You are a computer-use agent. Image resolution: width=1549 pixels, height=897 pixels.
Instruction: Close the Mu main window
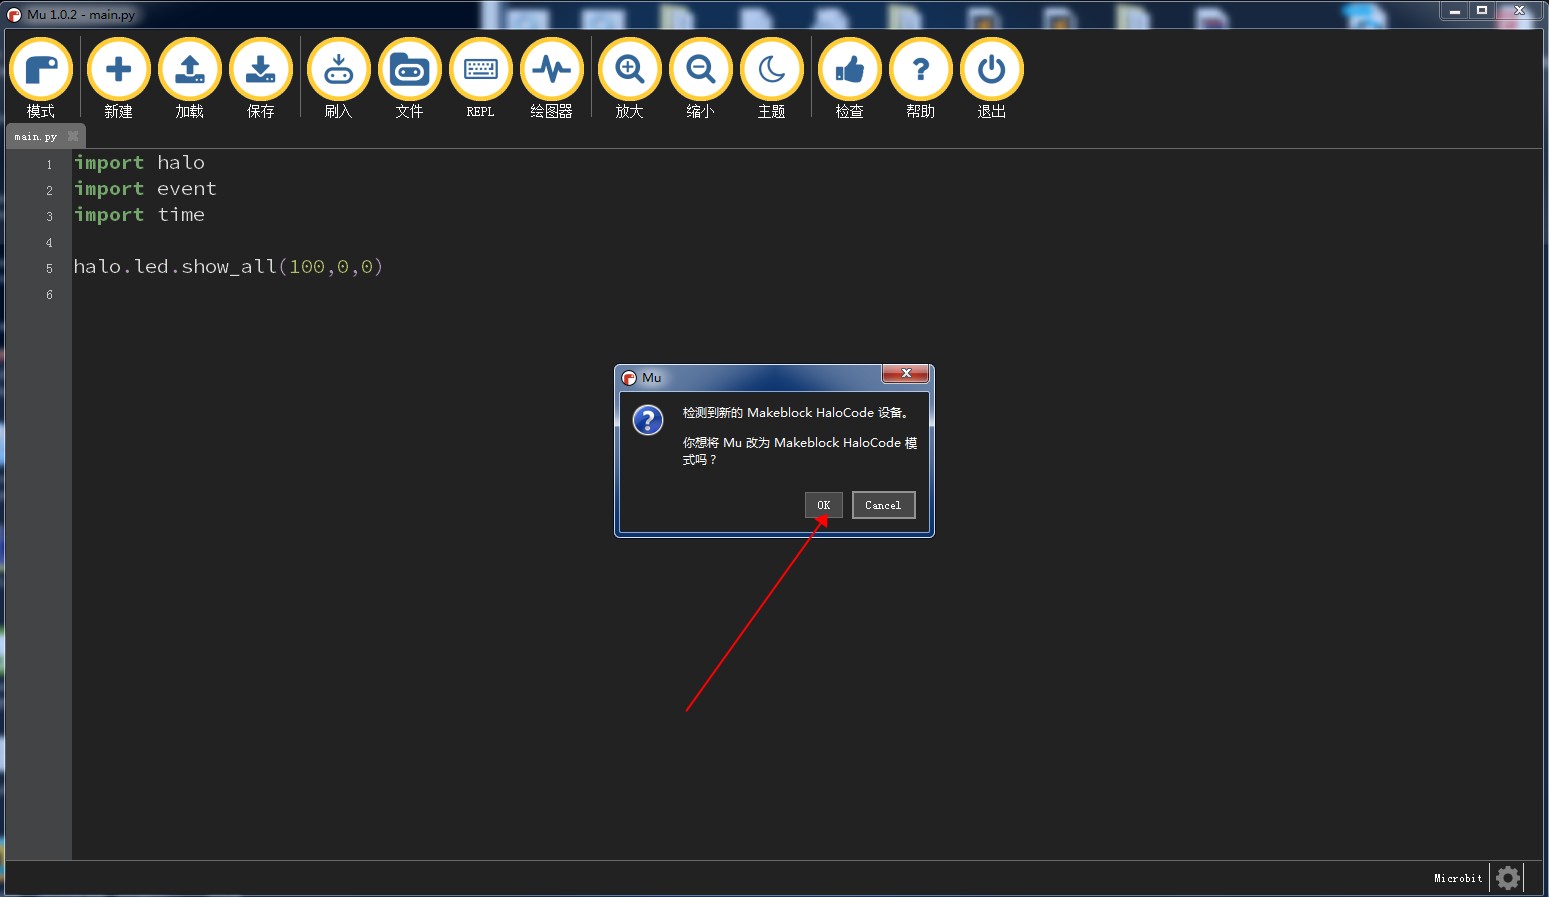pos(1519,11)
